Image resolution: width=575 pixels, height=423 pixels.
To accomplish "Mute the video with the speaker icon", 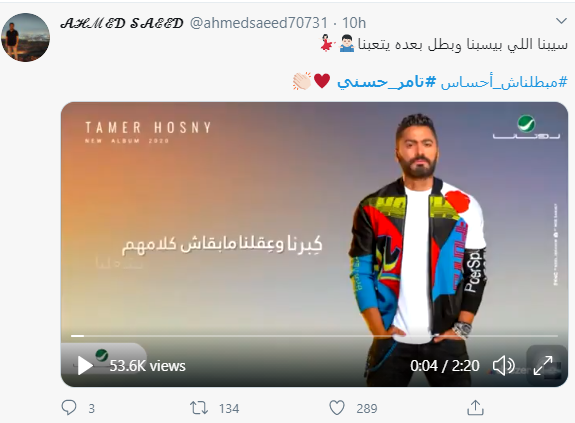I will point(503,365).
